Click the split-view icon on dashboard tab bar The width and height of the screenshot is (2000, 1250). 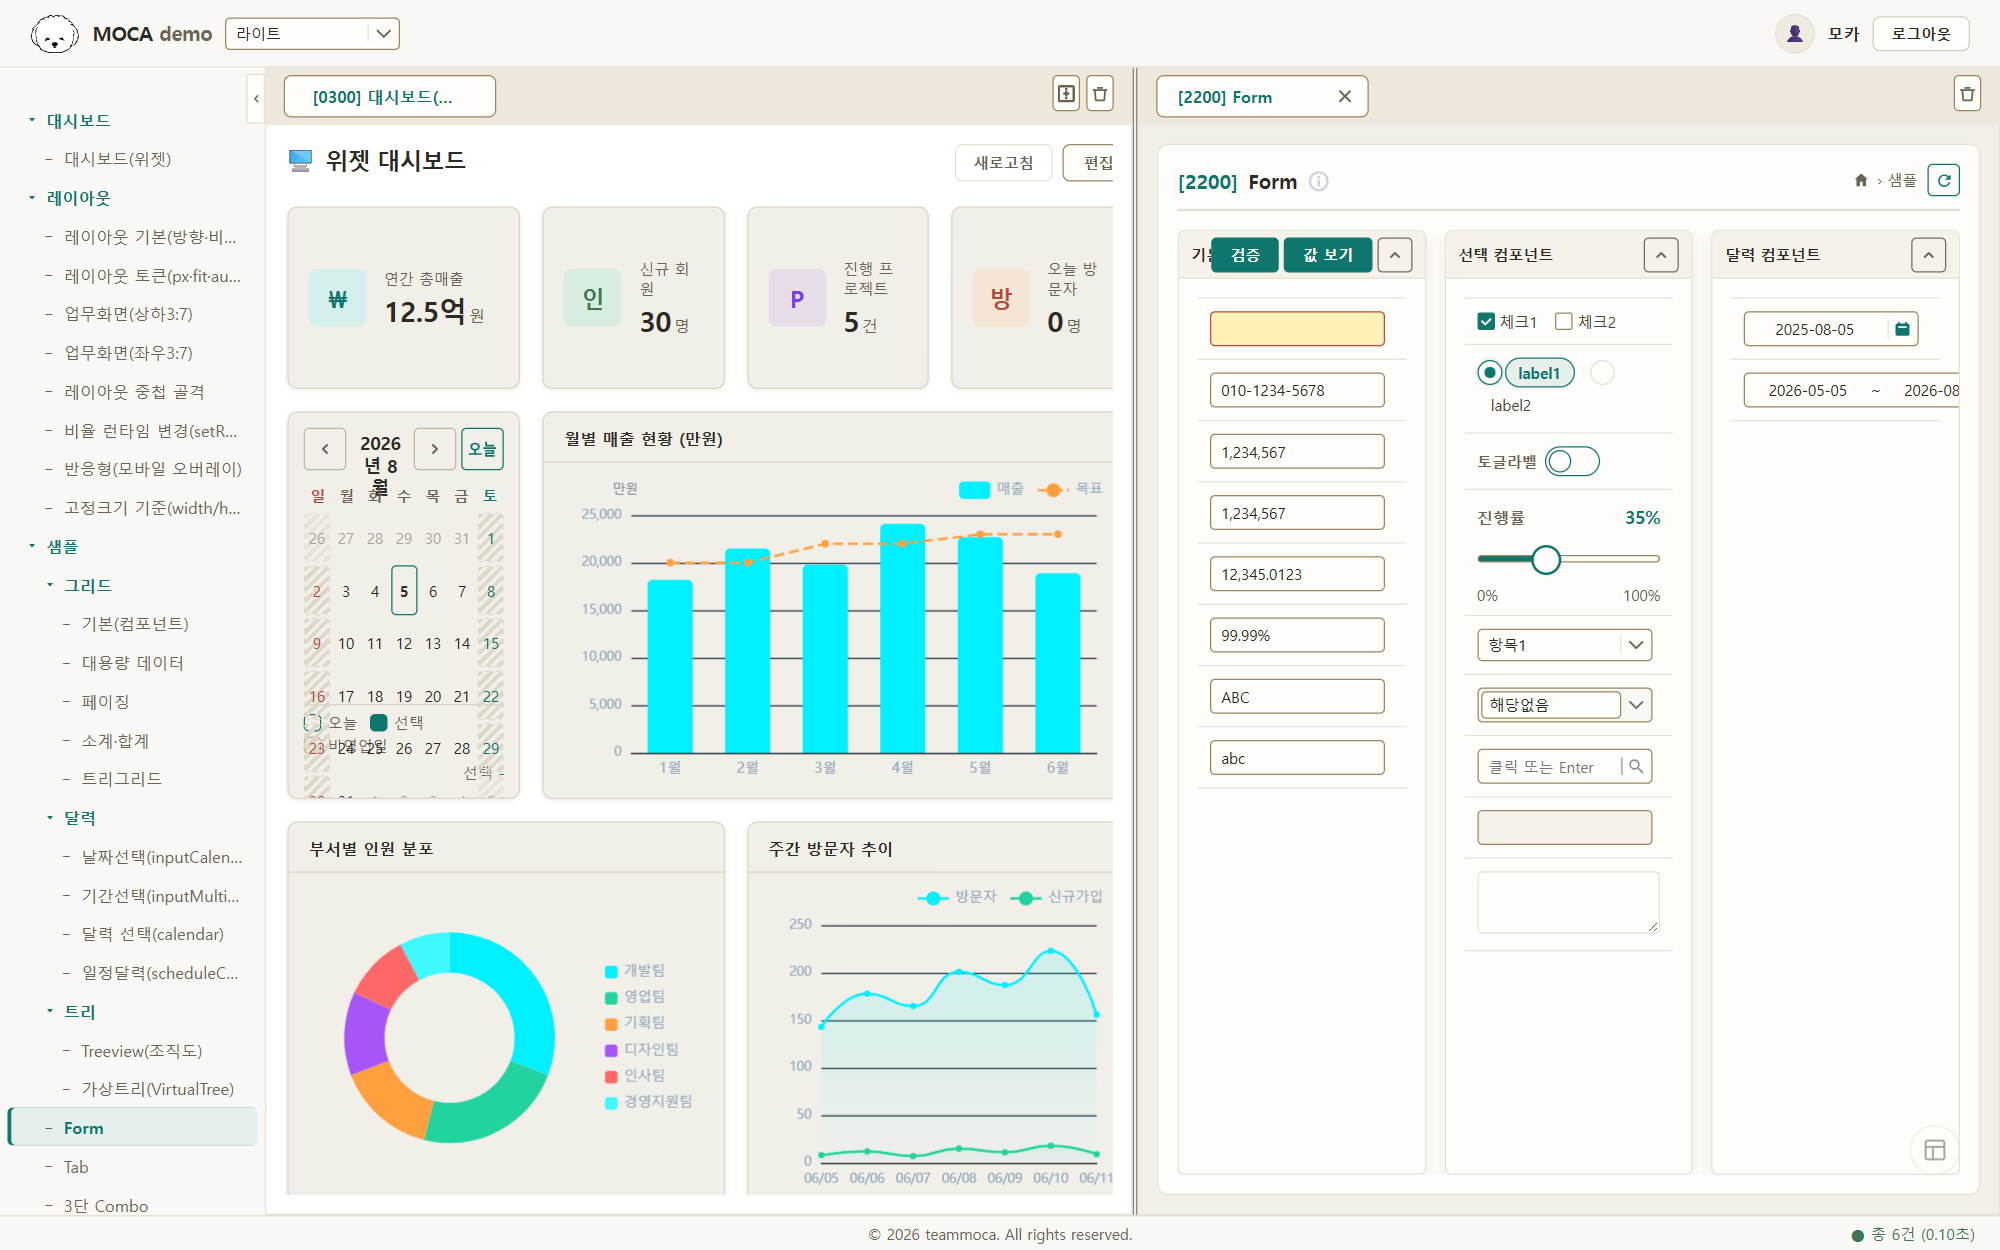[x=1067, y=94]
